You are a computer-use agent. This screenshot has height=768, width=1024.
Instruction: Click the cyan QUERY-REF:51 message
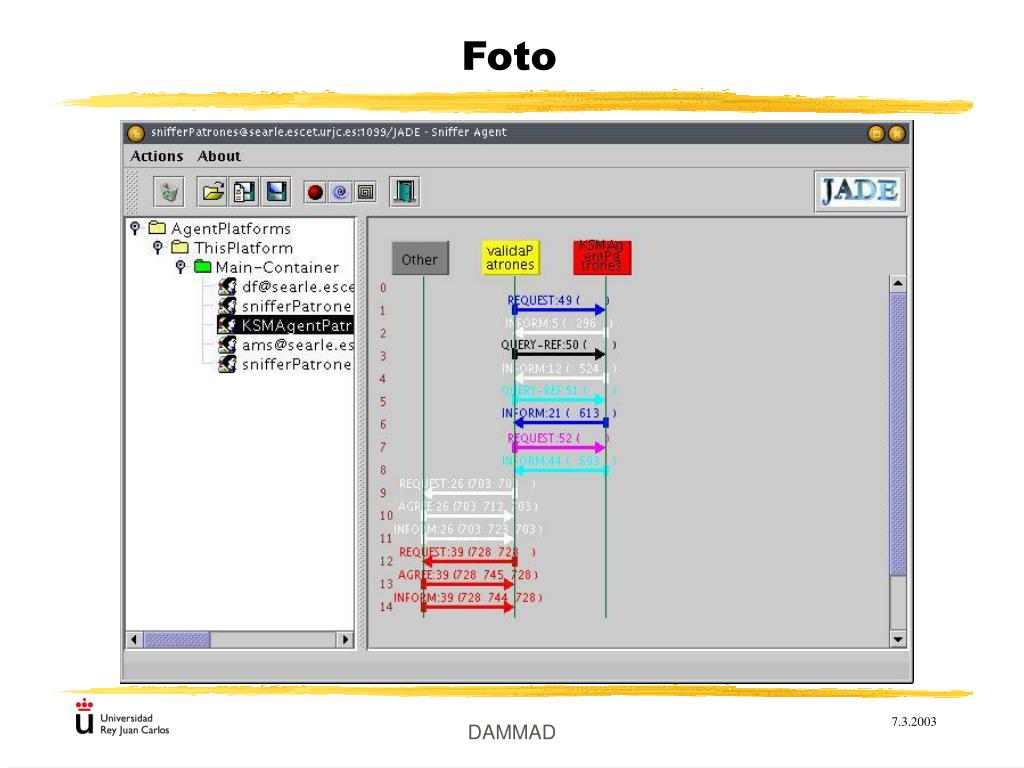point(560,400)
